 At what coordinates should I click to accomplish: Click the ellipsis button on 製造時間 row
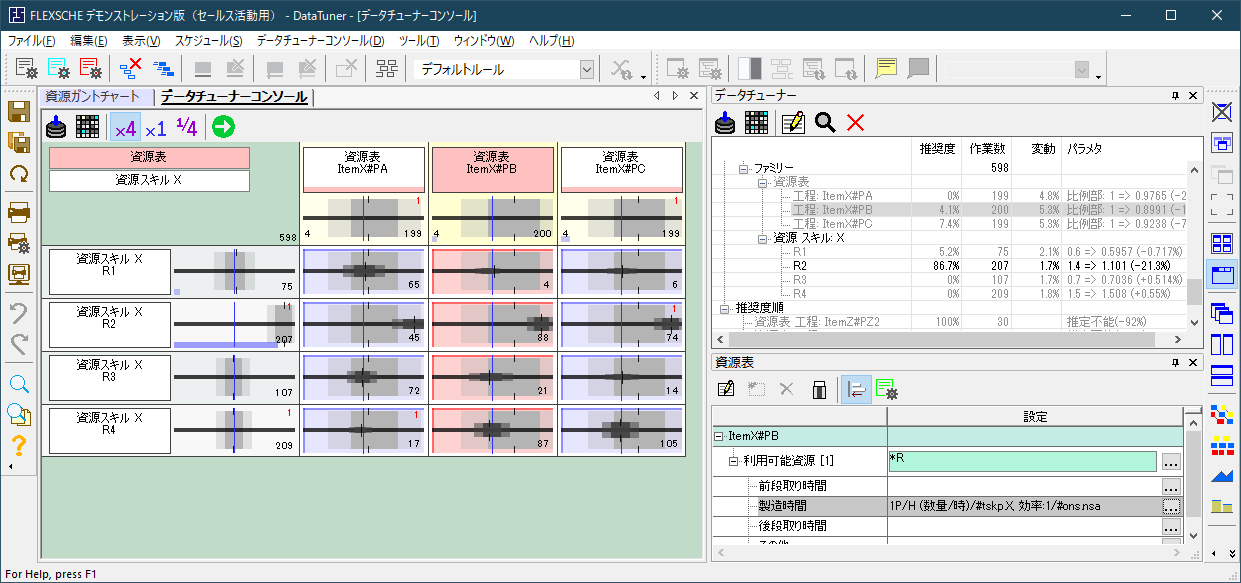coord(1171,507)
